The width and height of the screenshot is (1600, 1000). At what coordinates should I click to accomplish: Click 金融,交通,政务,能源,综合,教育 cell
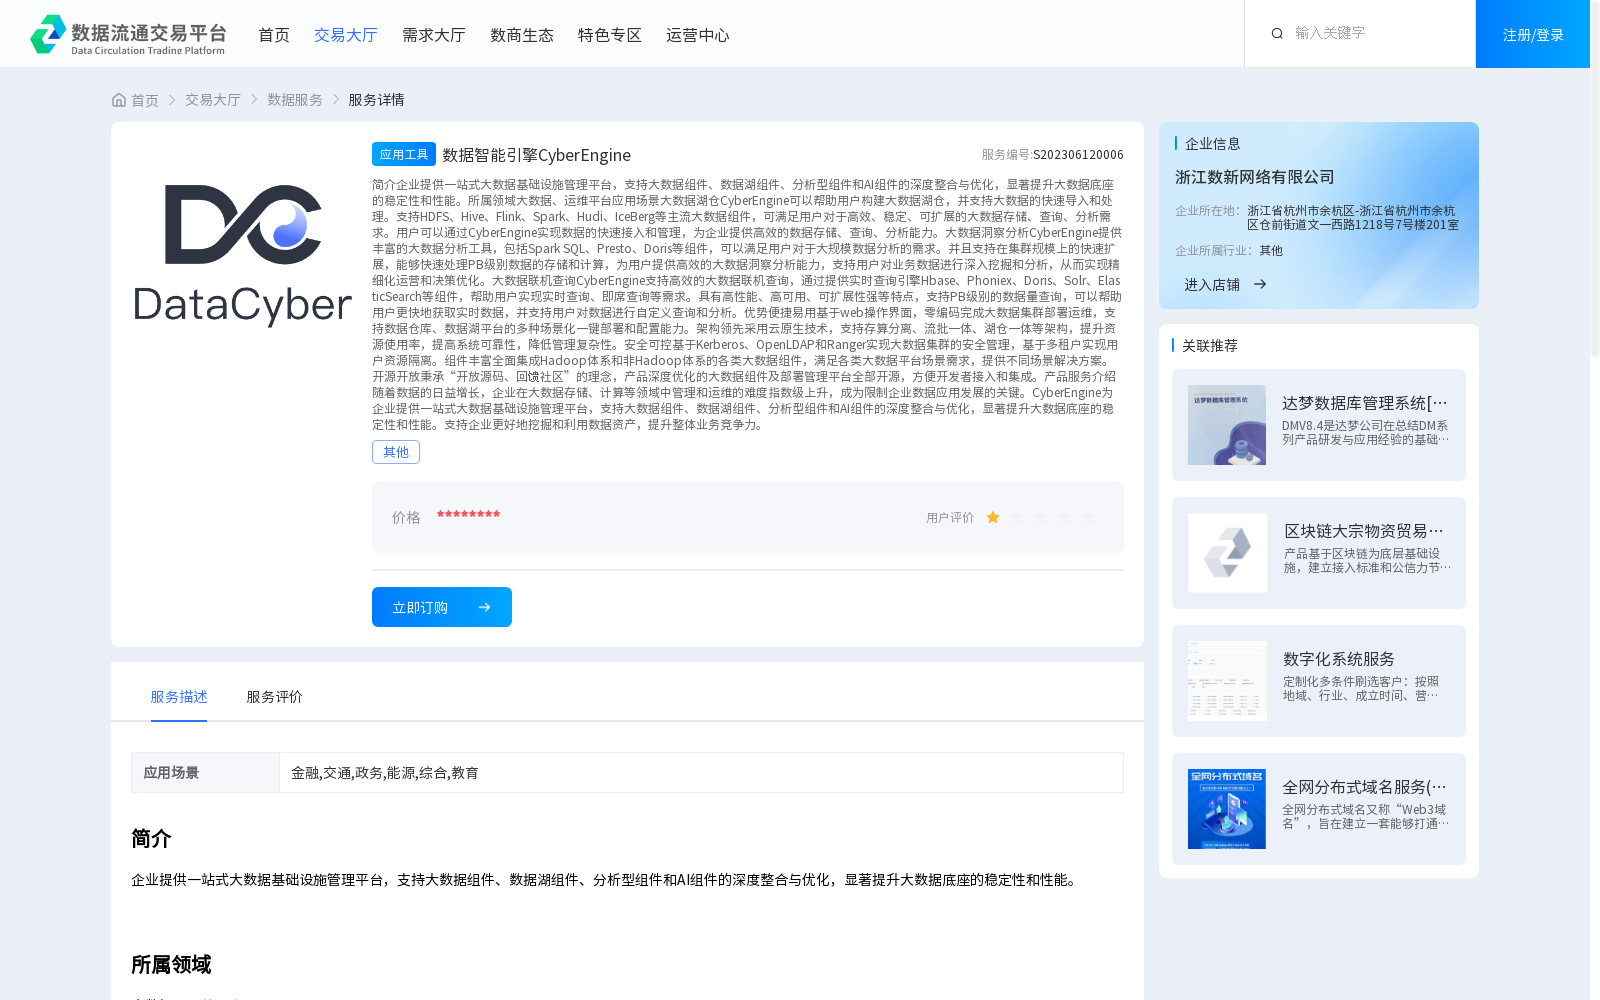click(701, 773)
